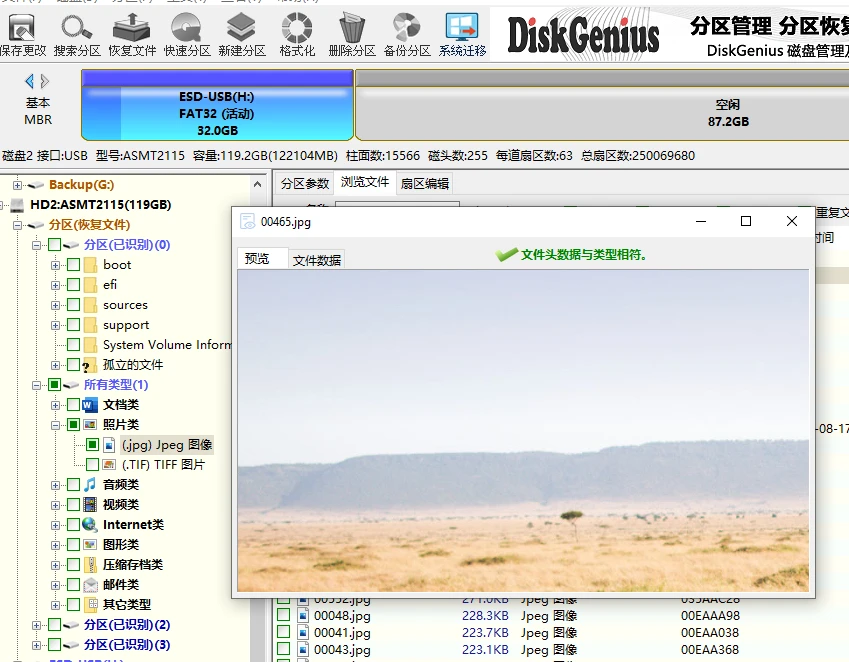Select the (.jpg) Jpeg 图像 tree item
This screenshot has height=662, width=849.
point(167,445)
